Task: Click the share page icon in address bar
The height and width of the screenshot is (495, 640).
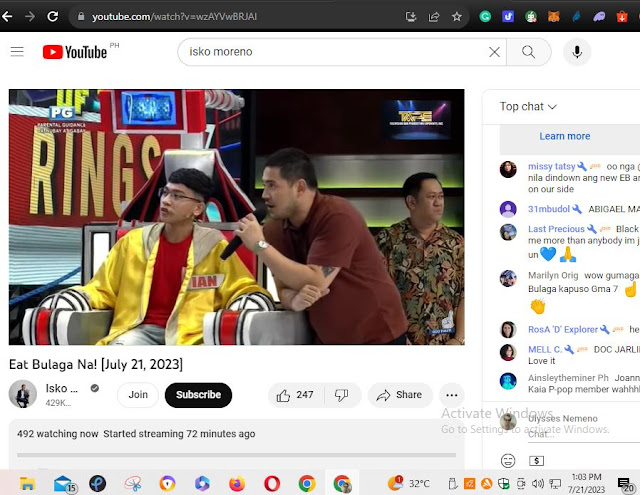Action: [433, 17]
